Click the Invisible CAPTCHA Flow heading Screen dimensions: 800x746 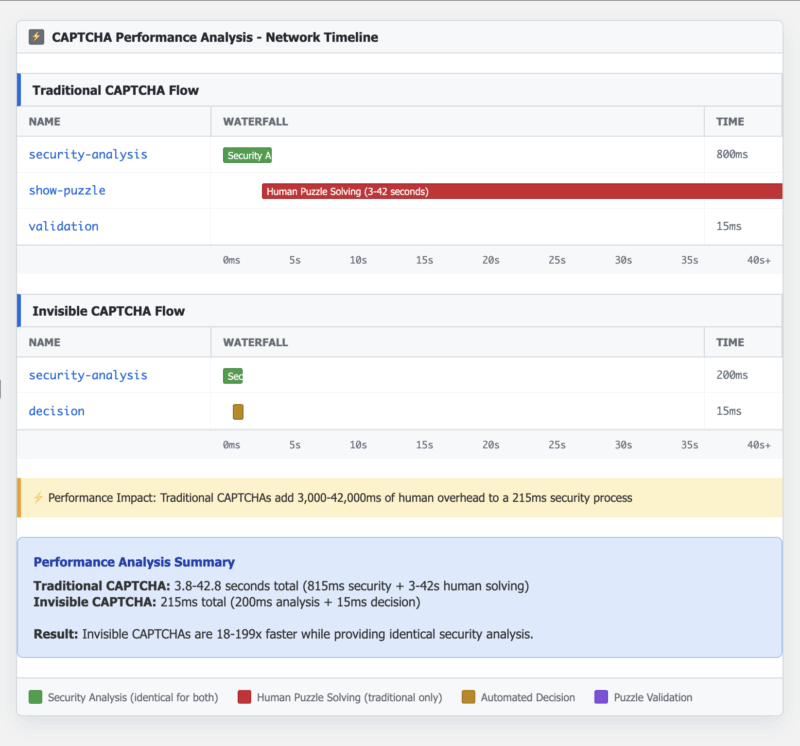click(x=109, y=311)
